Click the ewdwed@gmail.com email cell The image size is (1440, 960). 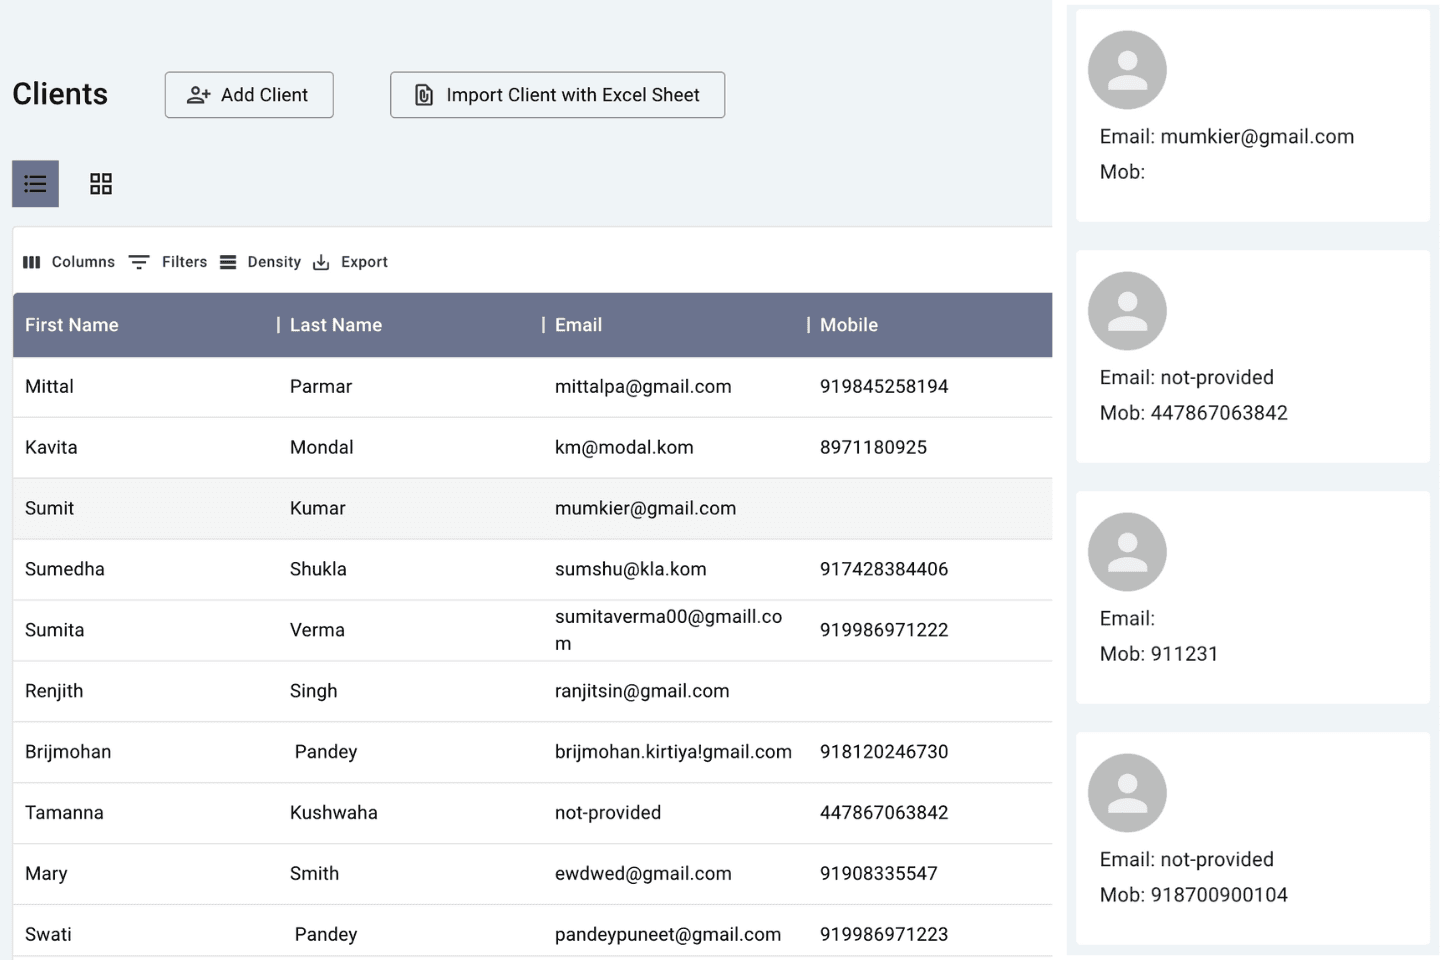click(643, 875)
